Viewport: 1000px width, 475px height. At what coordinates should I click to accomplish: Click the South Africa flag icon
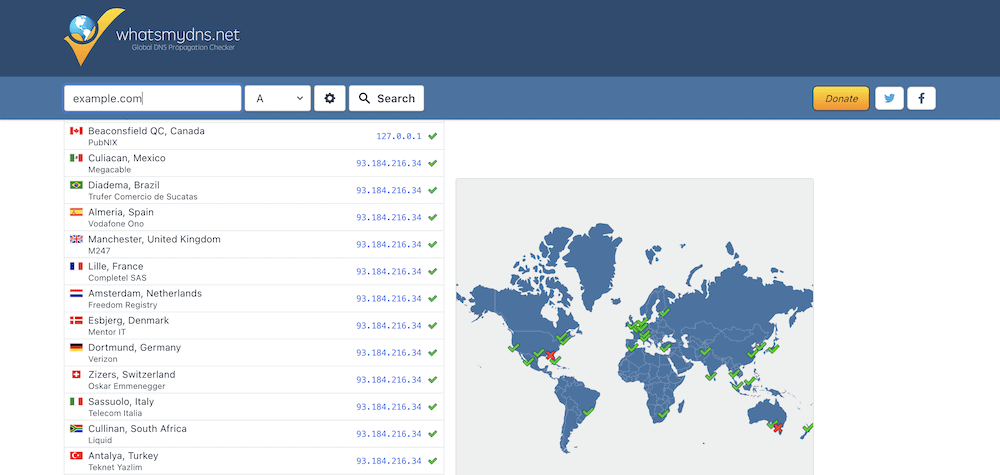click(x=77, y=428)
